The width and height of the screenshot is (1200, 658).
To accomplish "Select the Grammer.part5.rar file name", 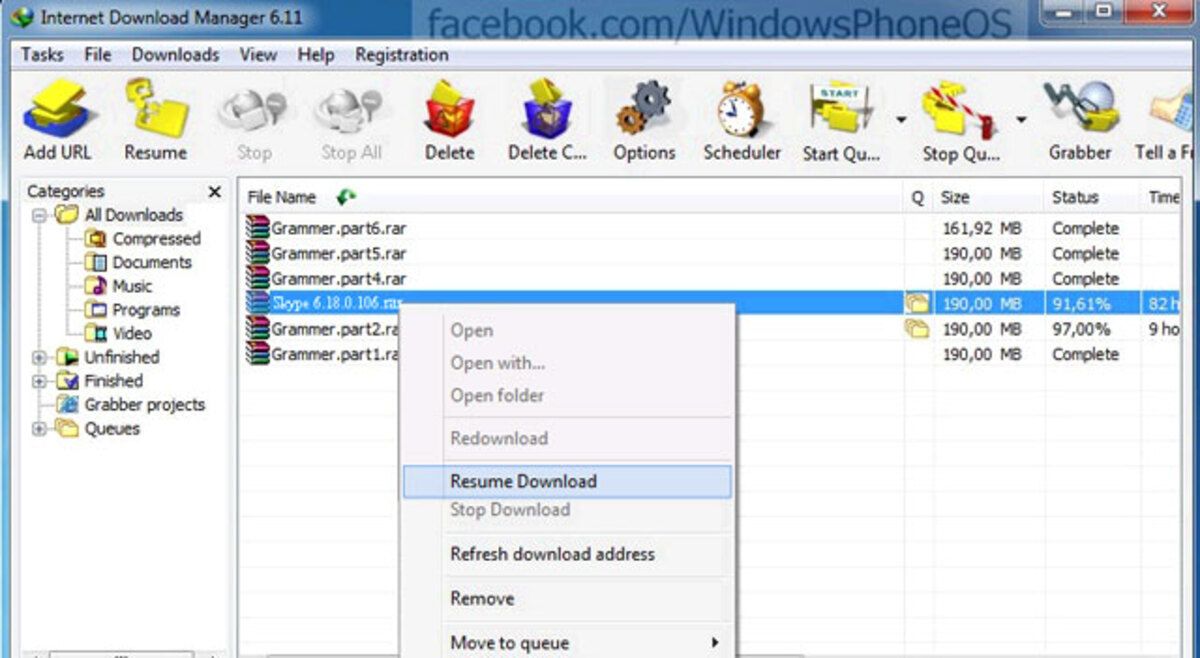I will 339,253.
